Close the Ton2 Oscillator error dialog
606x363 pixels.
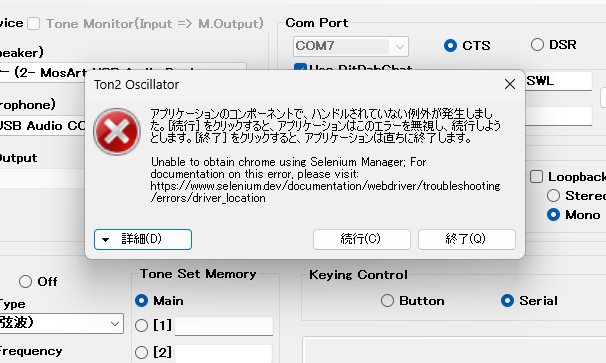[510, 84]
